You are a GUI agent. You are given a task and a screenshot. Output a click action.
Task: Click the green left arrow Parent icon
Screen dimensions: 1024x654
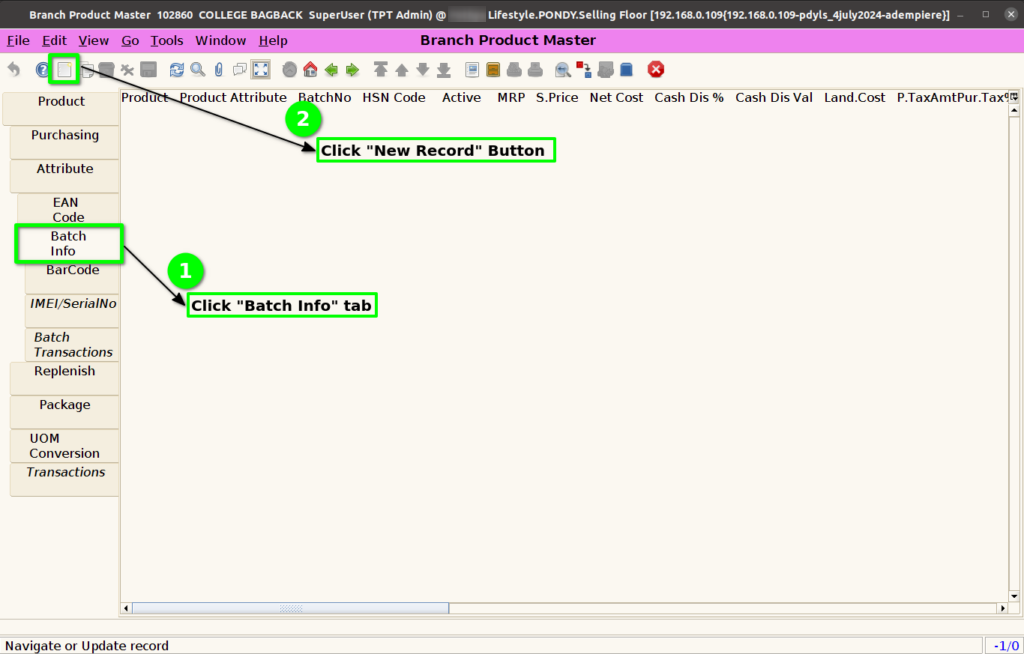(331, 69)
